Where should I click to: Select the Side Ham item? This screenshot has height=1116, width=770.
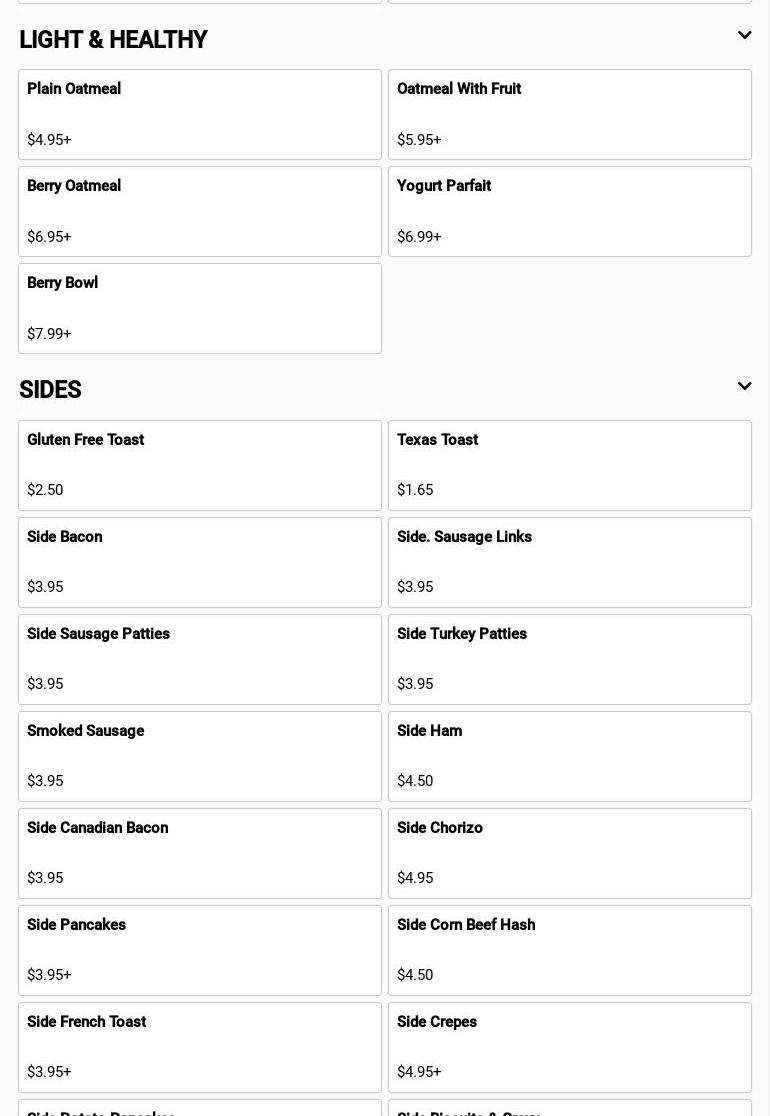(x=569, y=756)
